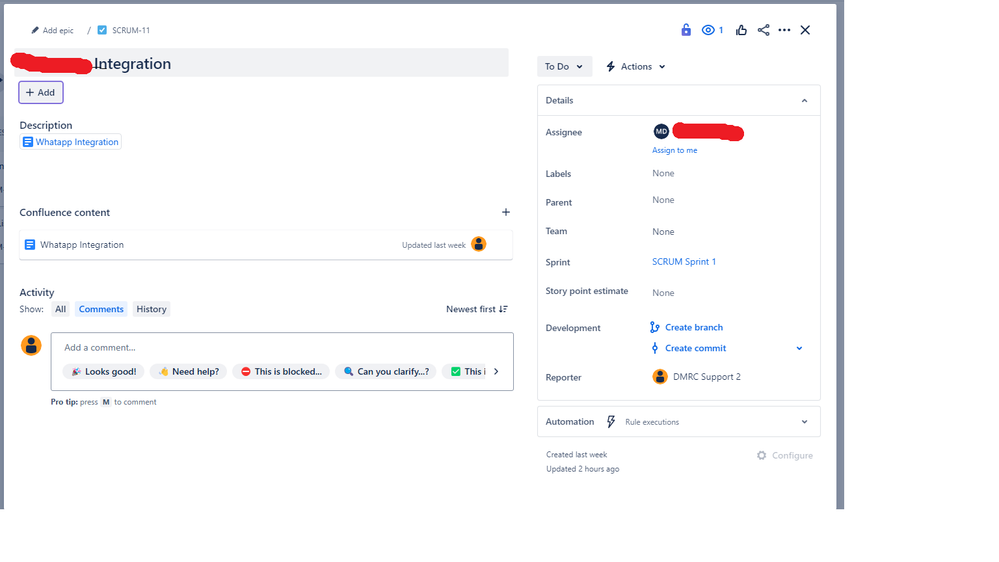
Task: Click the Create branch link
Action: point(694,328)
